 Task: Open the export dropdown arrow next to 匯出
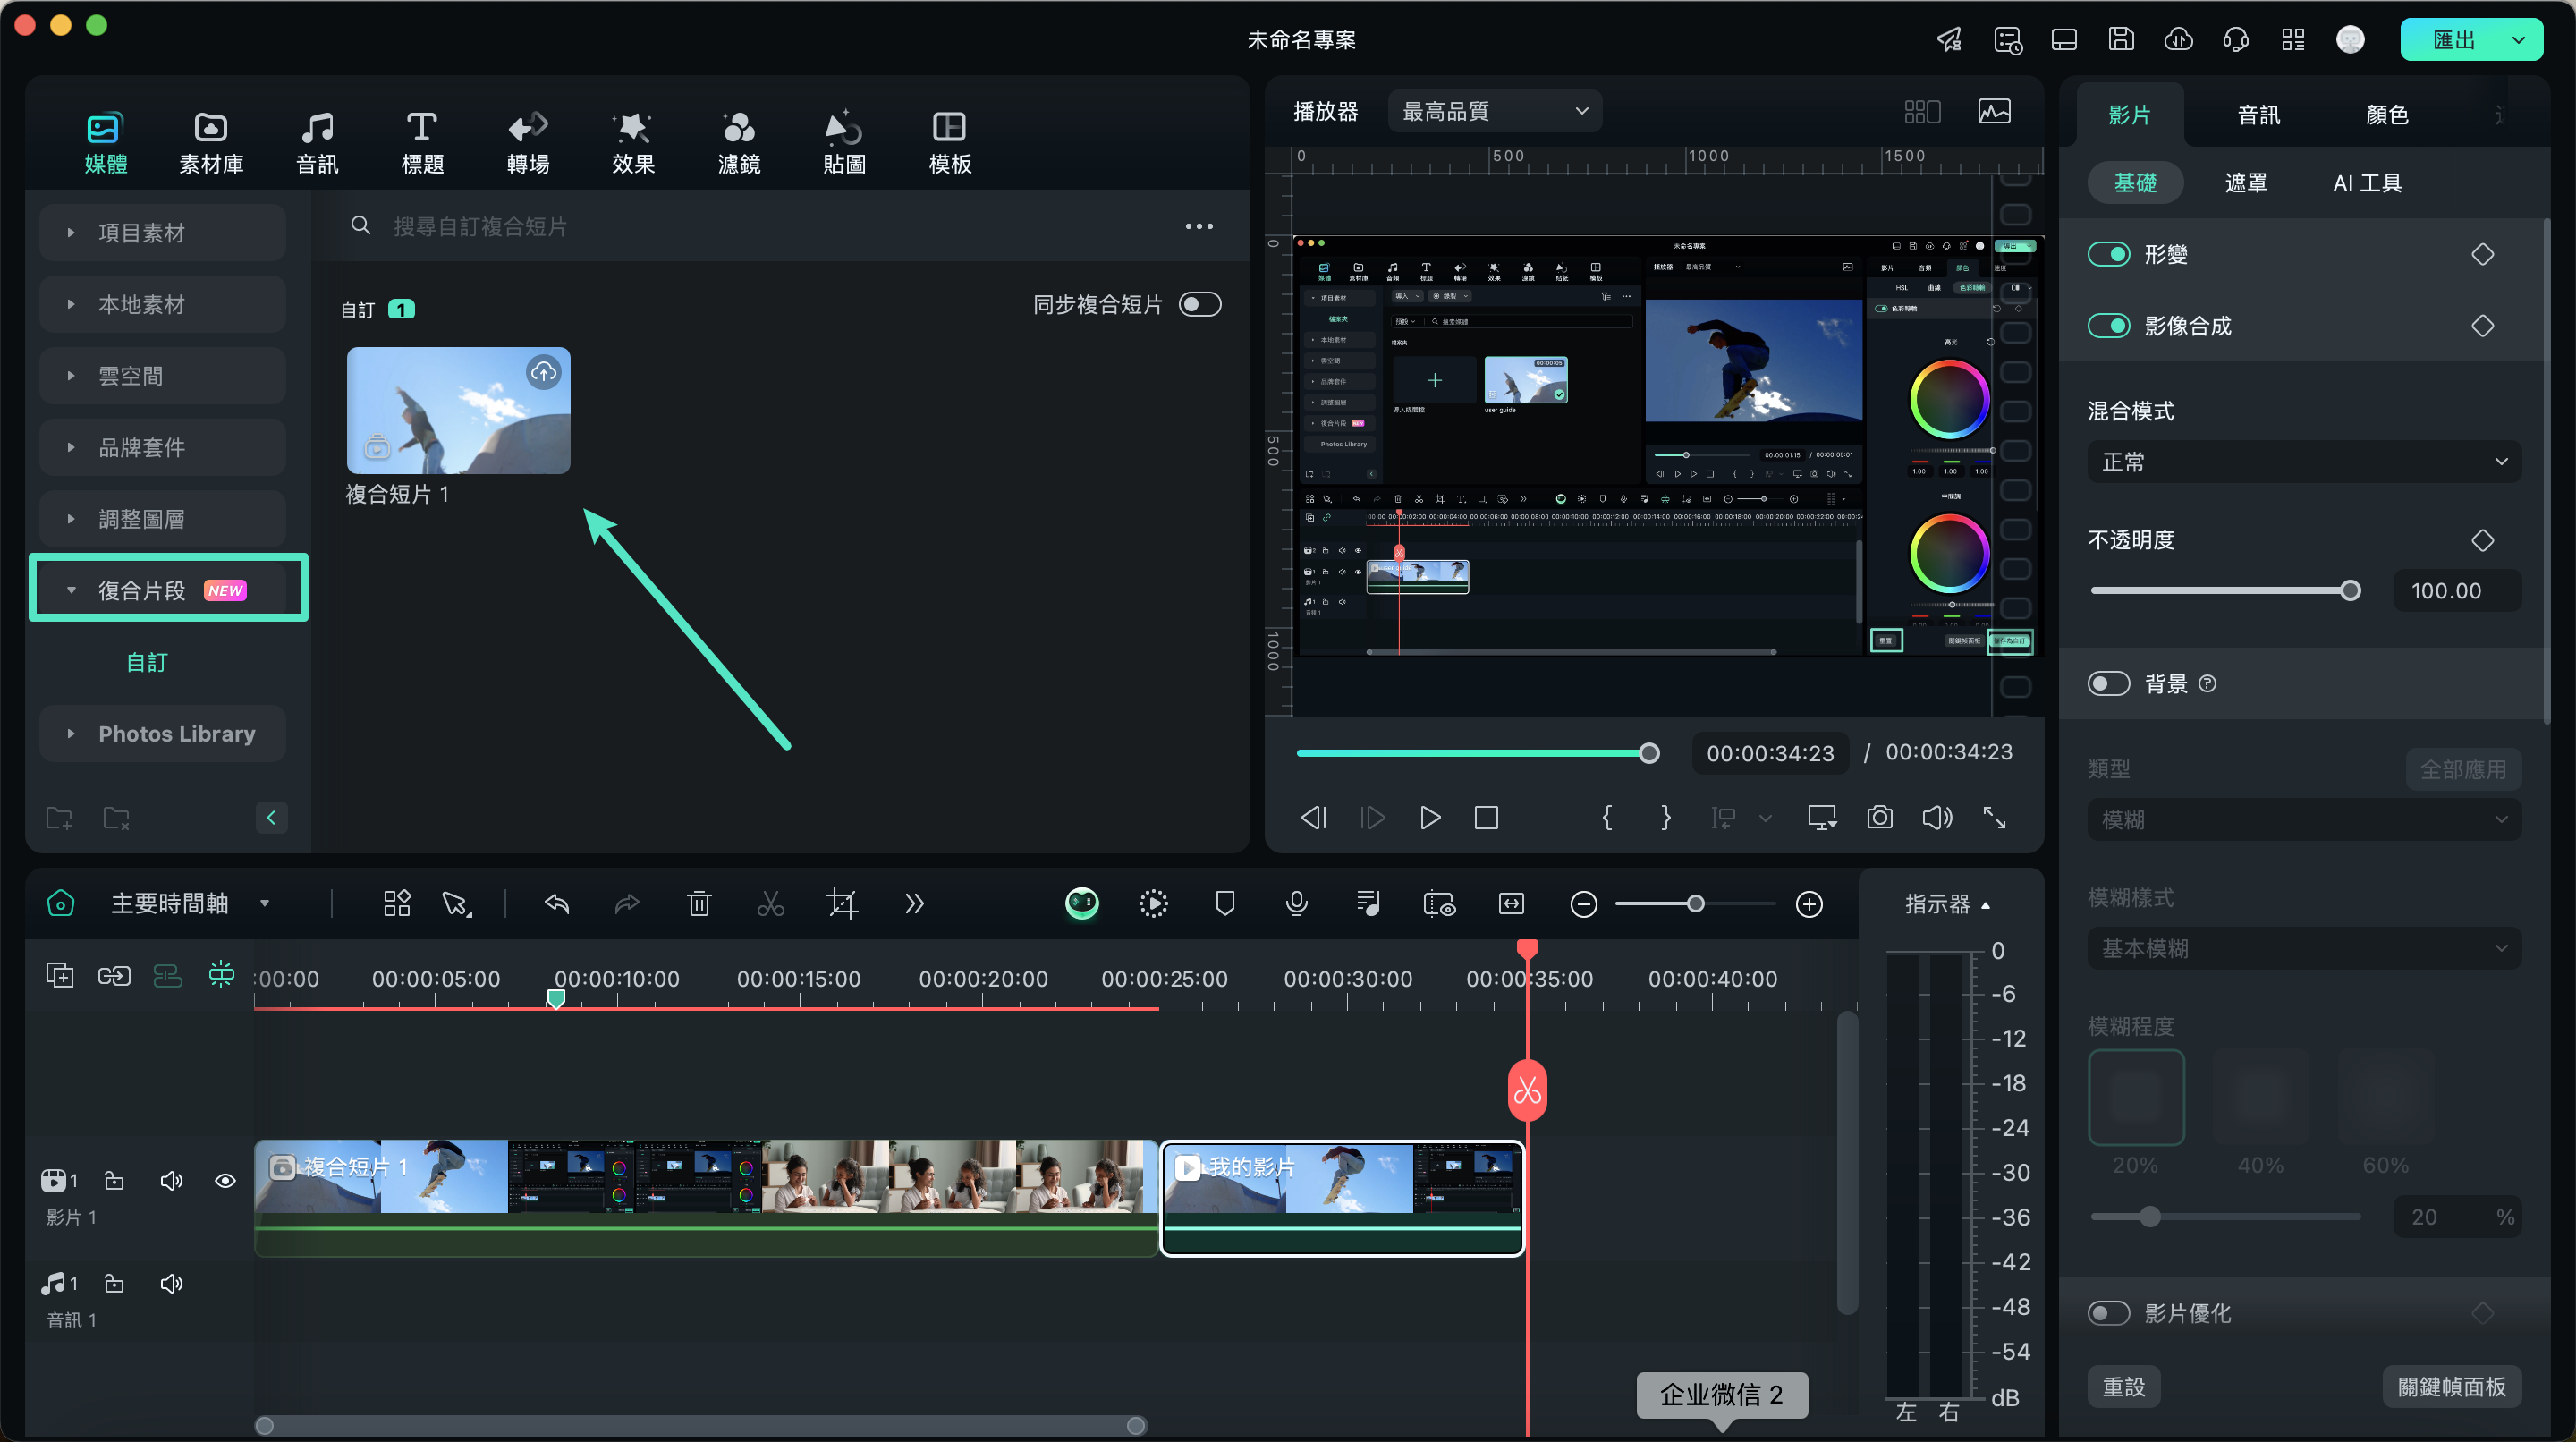(2519, 40)
